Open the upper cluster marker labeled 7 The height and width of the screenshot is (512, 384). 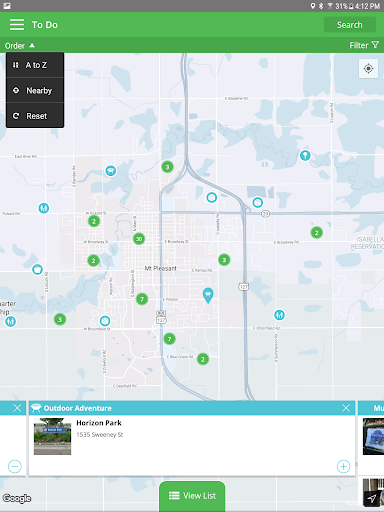(x=142, y=299)
